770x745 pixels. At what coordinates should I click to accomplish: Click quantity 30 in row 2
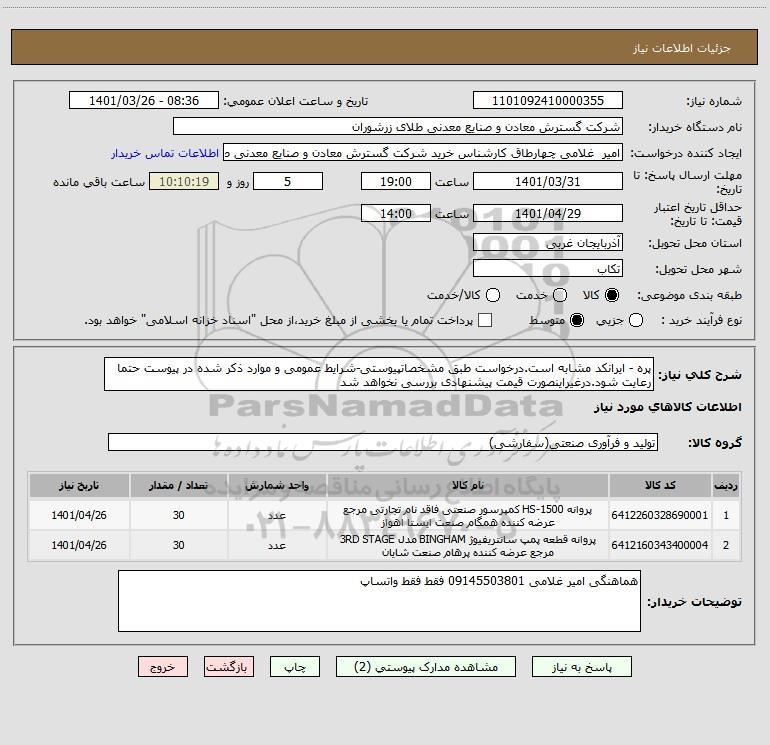click(x=179, y=545)
